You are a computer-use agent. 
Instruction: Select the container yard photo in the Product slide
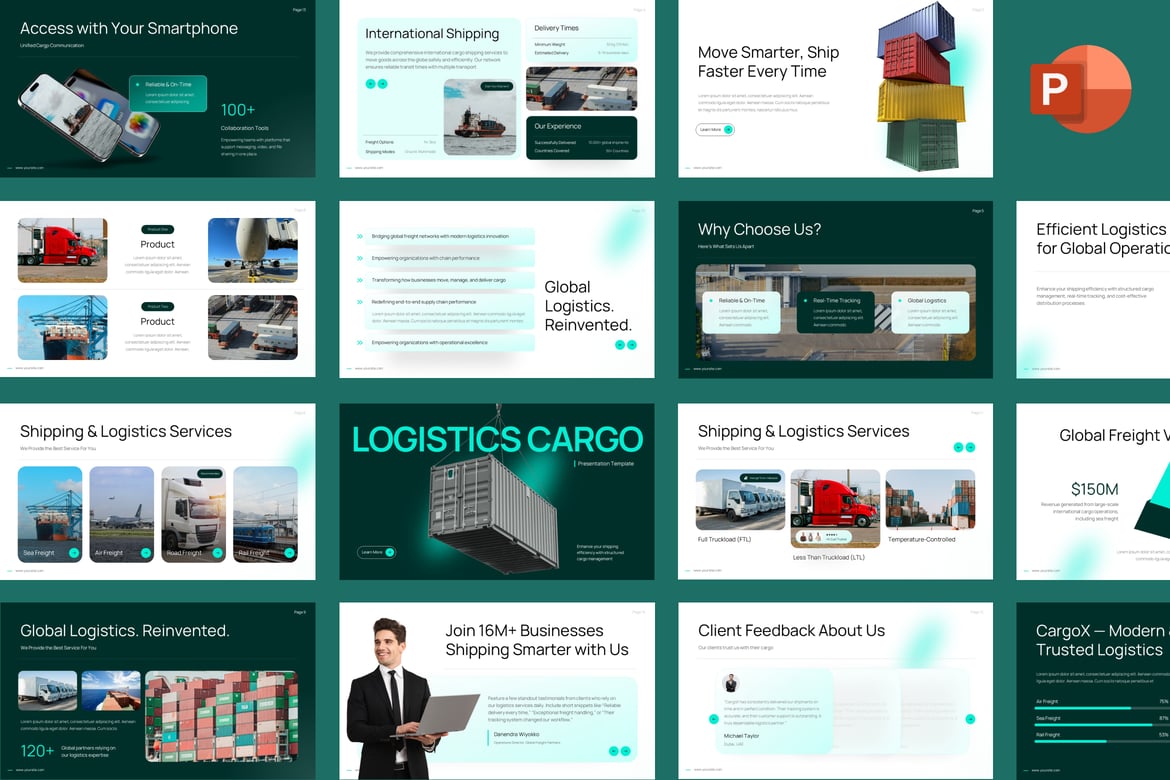(253, 328)
